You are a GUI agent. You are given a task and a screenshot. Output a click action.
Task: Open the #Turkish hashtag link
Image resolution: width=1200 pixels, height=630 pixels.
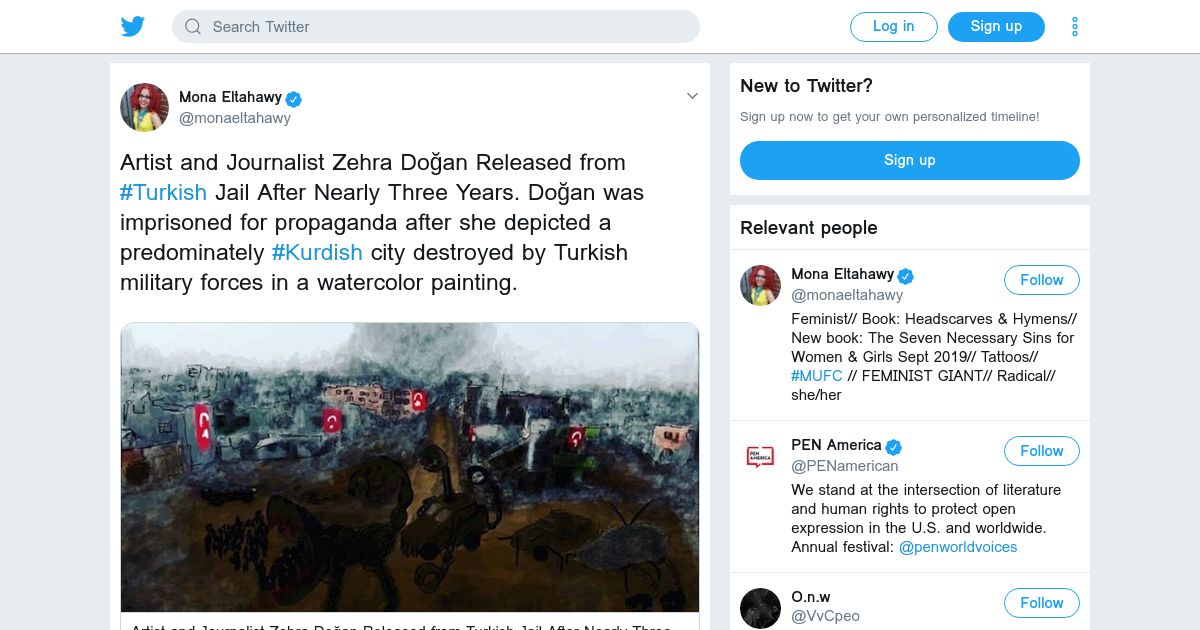point(163,192)
